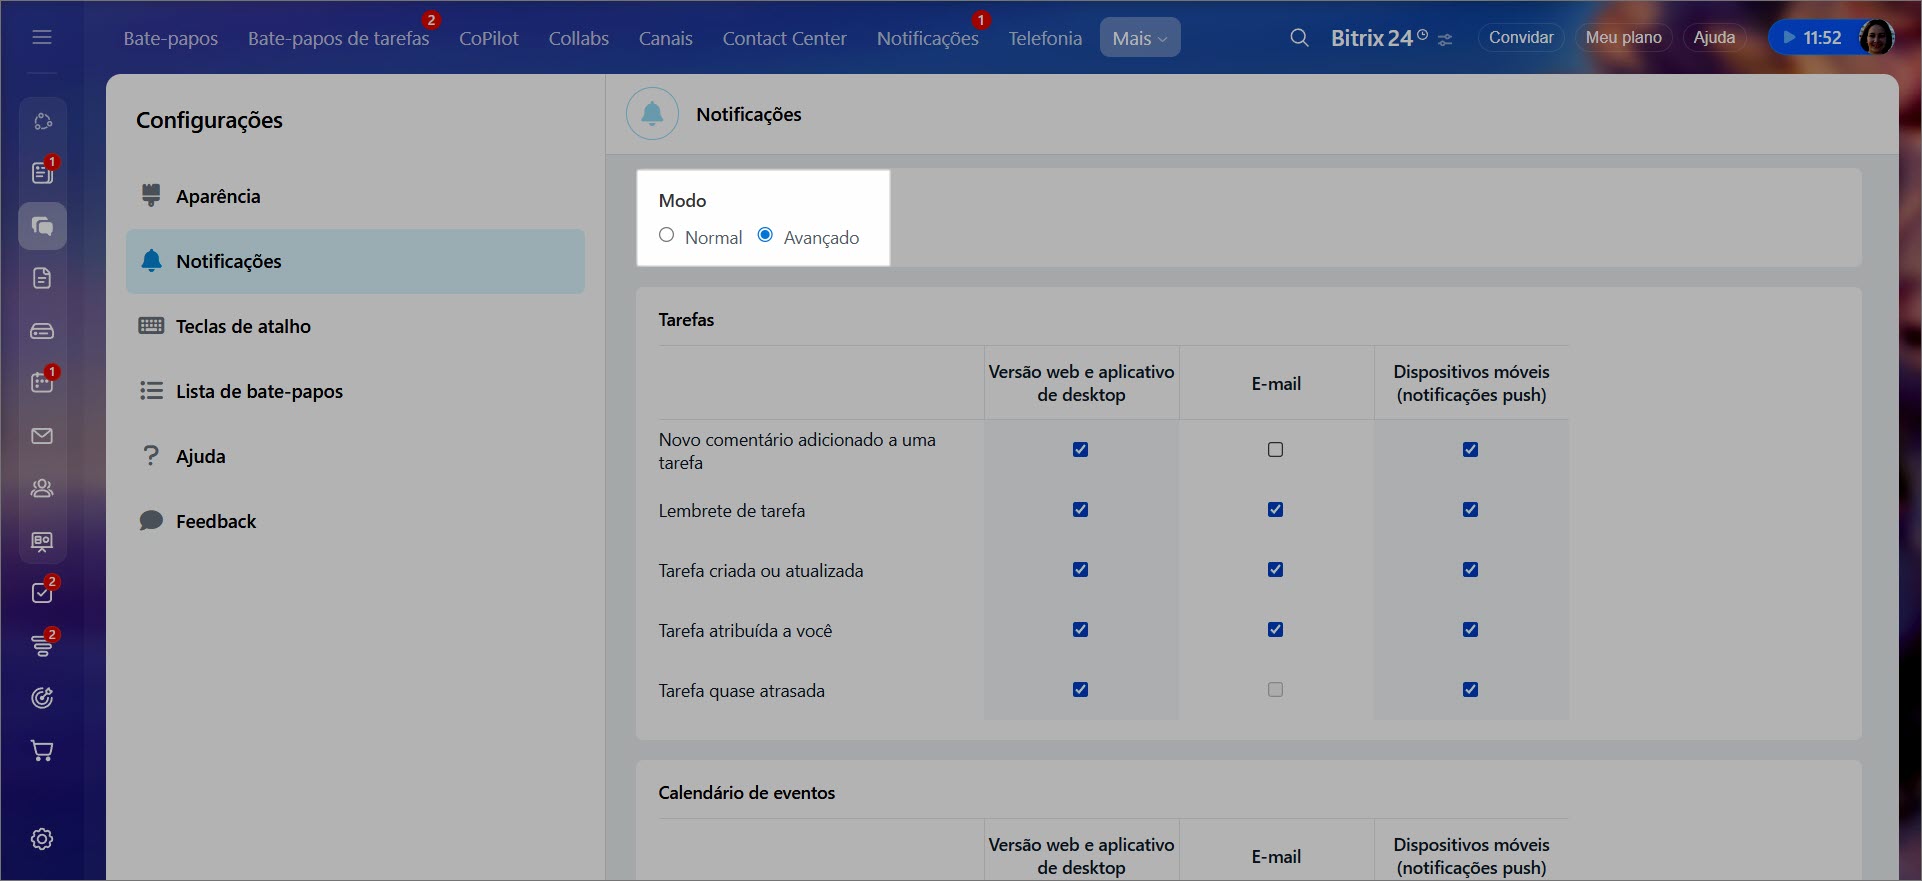Viewport: 1922px width, 881px height.
Task: Uncheck web version for Tarefa atribuída a você
Action: pos(1080,630)
